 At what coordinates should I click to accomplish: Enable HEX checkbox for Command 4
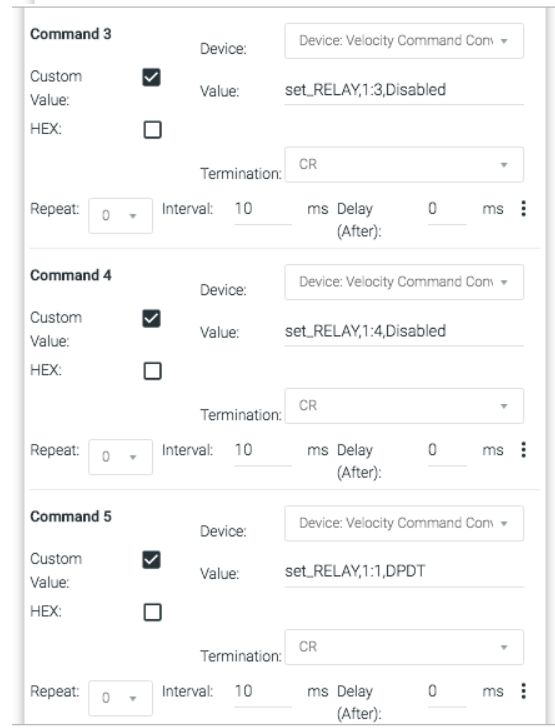point(152,371)
